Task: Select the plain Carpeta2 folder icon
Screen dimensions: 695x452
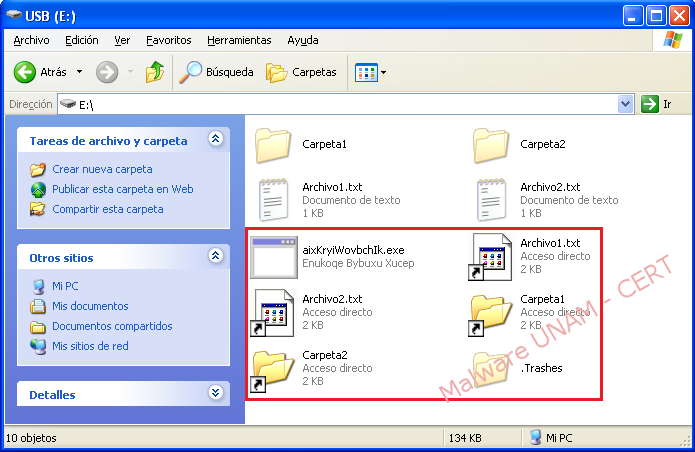Action: [490, 145]
